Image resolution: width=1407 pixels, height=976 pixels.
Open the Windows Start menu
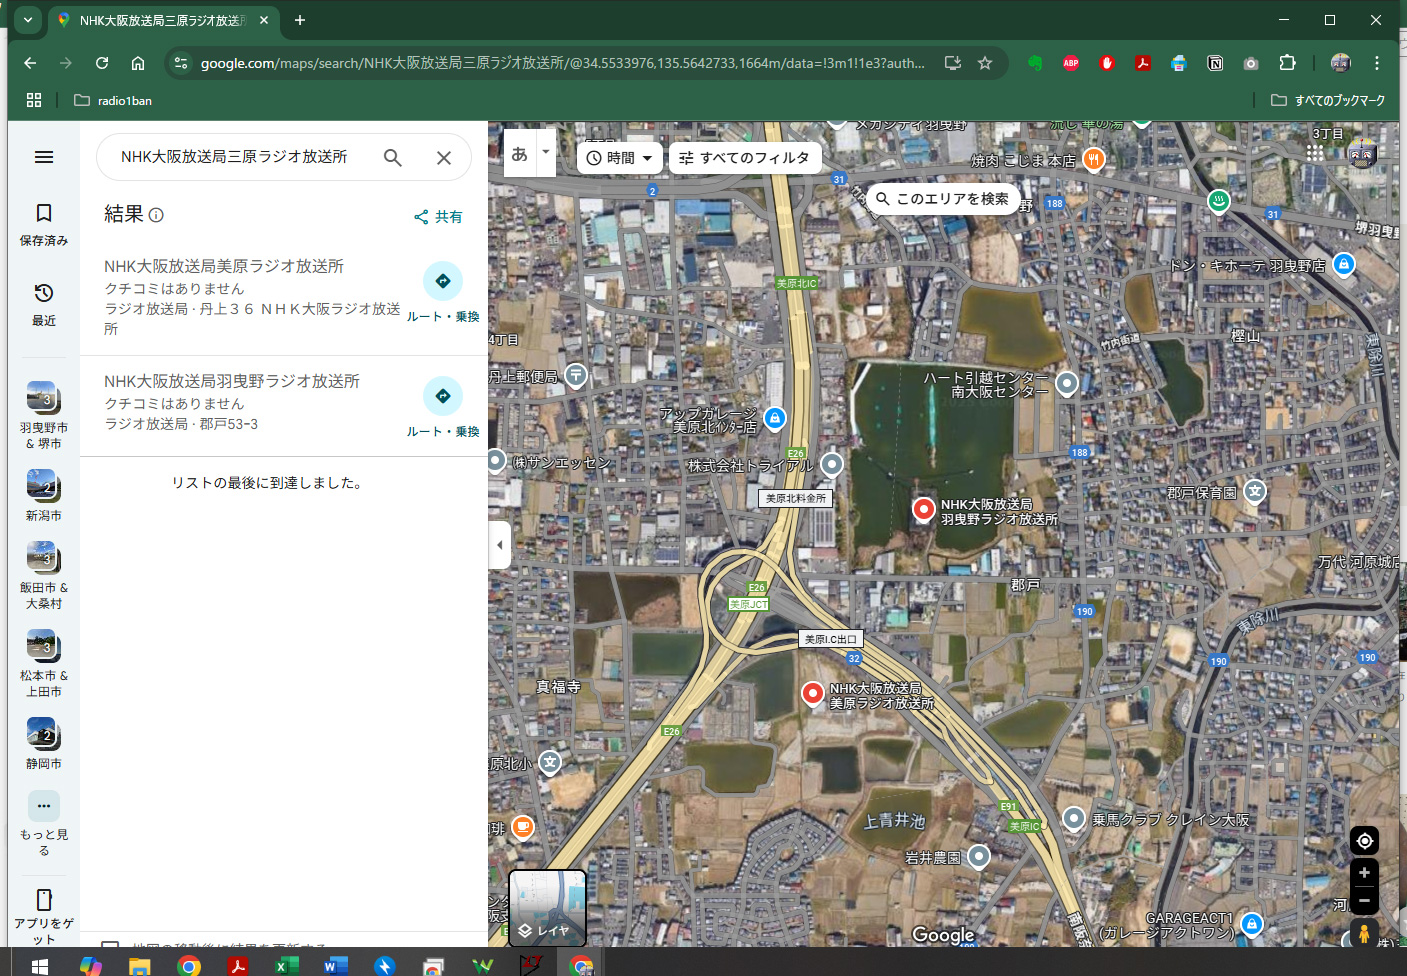point(40,966)
